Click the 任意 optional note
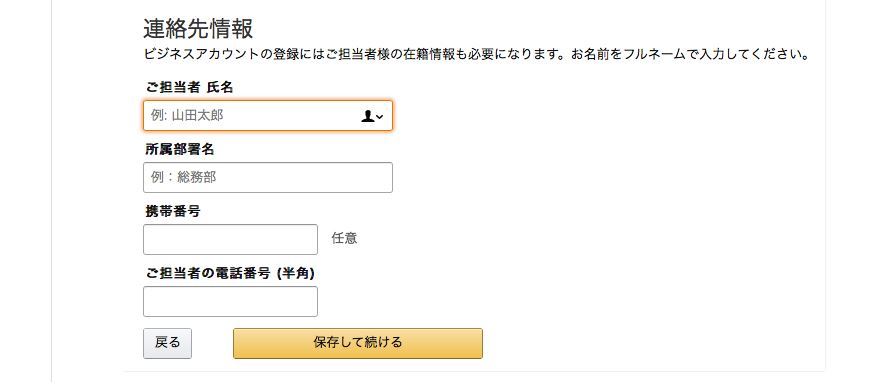This screenshot has width=870, height=382. [345, 239]
